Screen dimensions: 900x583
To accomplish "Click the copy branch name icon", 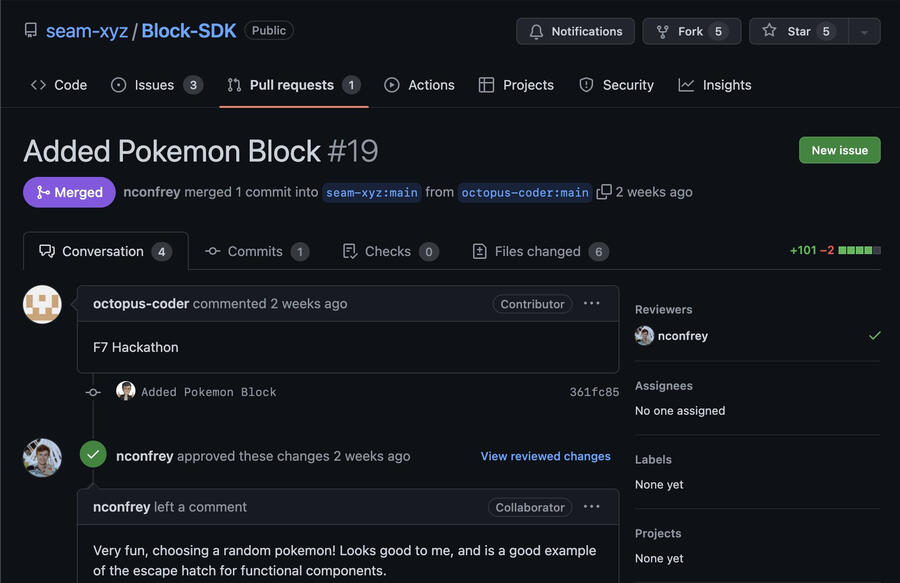I will [x=604, y=192].
